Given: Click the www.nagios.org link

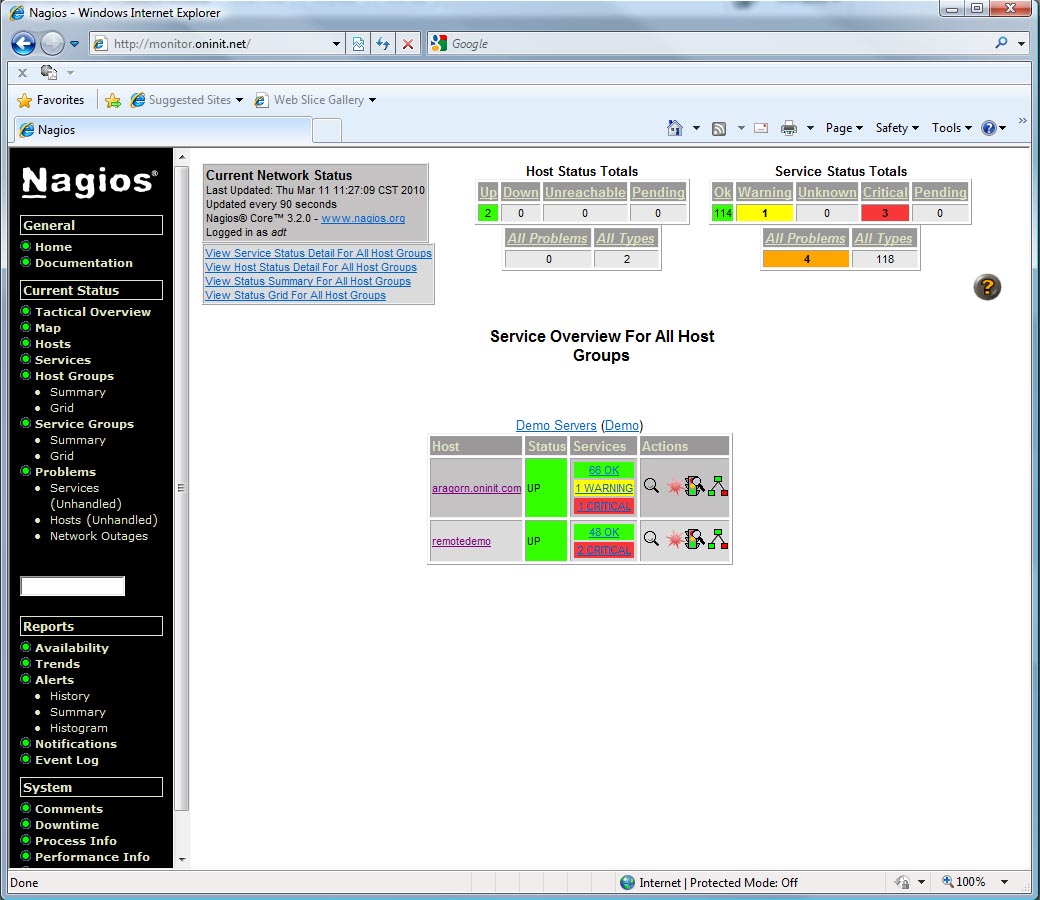Looking at the screenshot, I should point(363,218).
